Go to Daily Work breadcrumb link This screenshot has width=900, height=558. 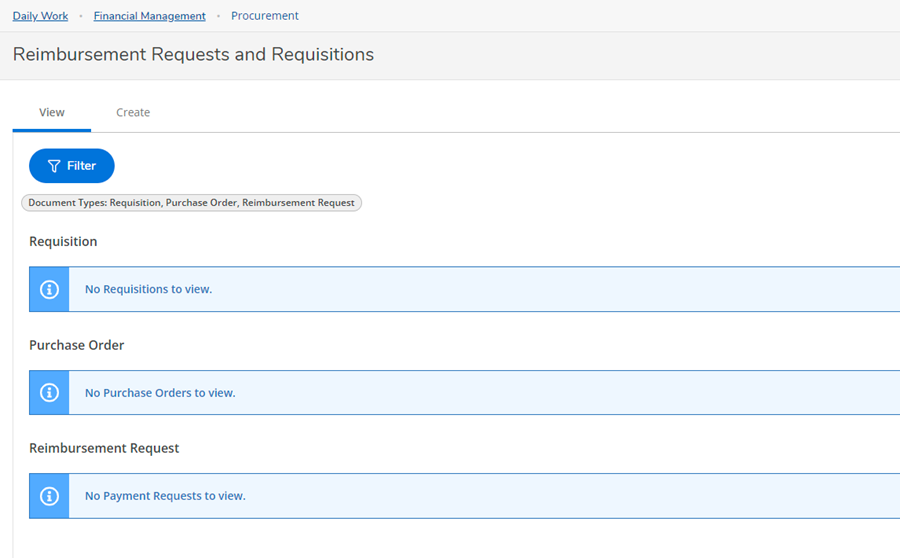(x=40, y=16)
